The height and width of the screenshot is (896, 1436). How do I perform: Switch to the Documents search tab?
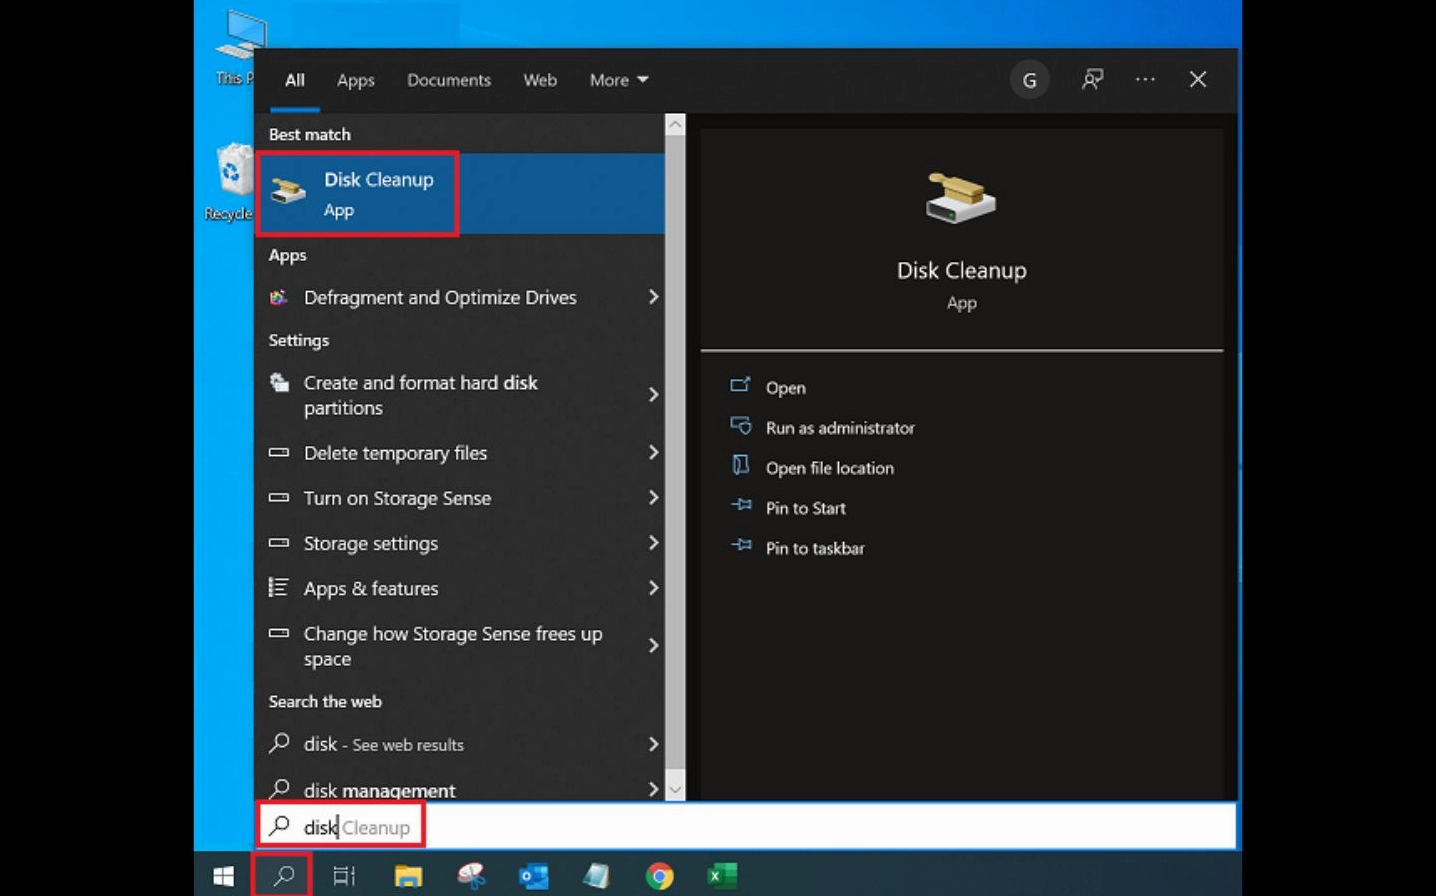448,80
